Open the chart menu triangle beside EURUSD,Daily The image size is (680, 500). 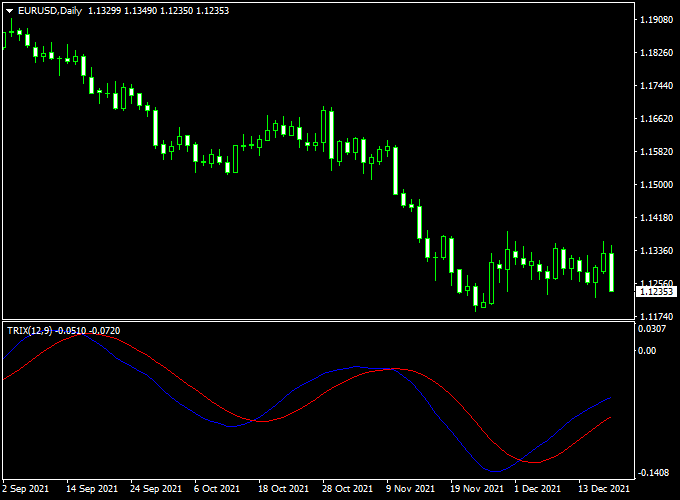(x=10, y=11)
